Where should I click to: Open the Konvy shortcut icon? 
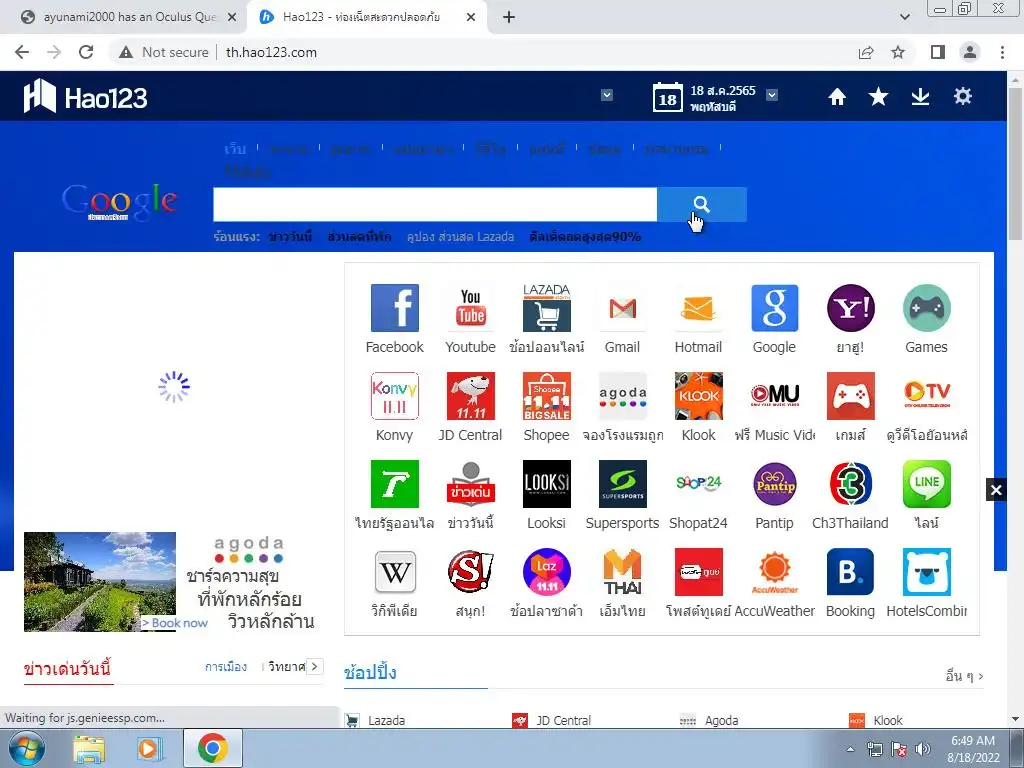[394, 396]
